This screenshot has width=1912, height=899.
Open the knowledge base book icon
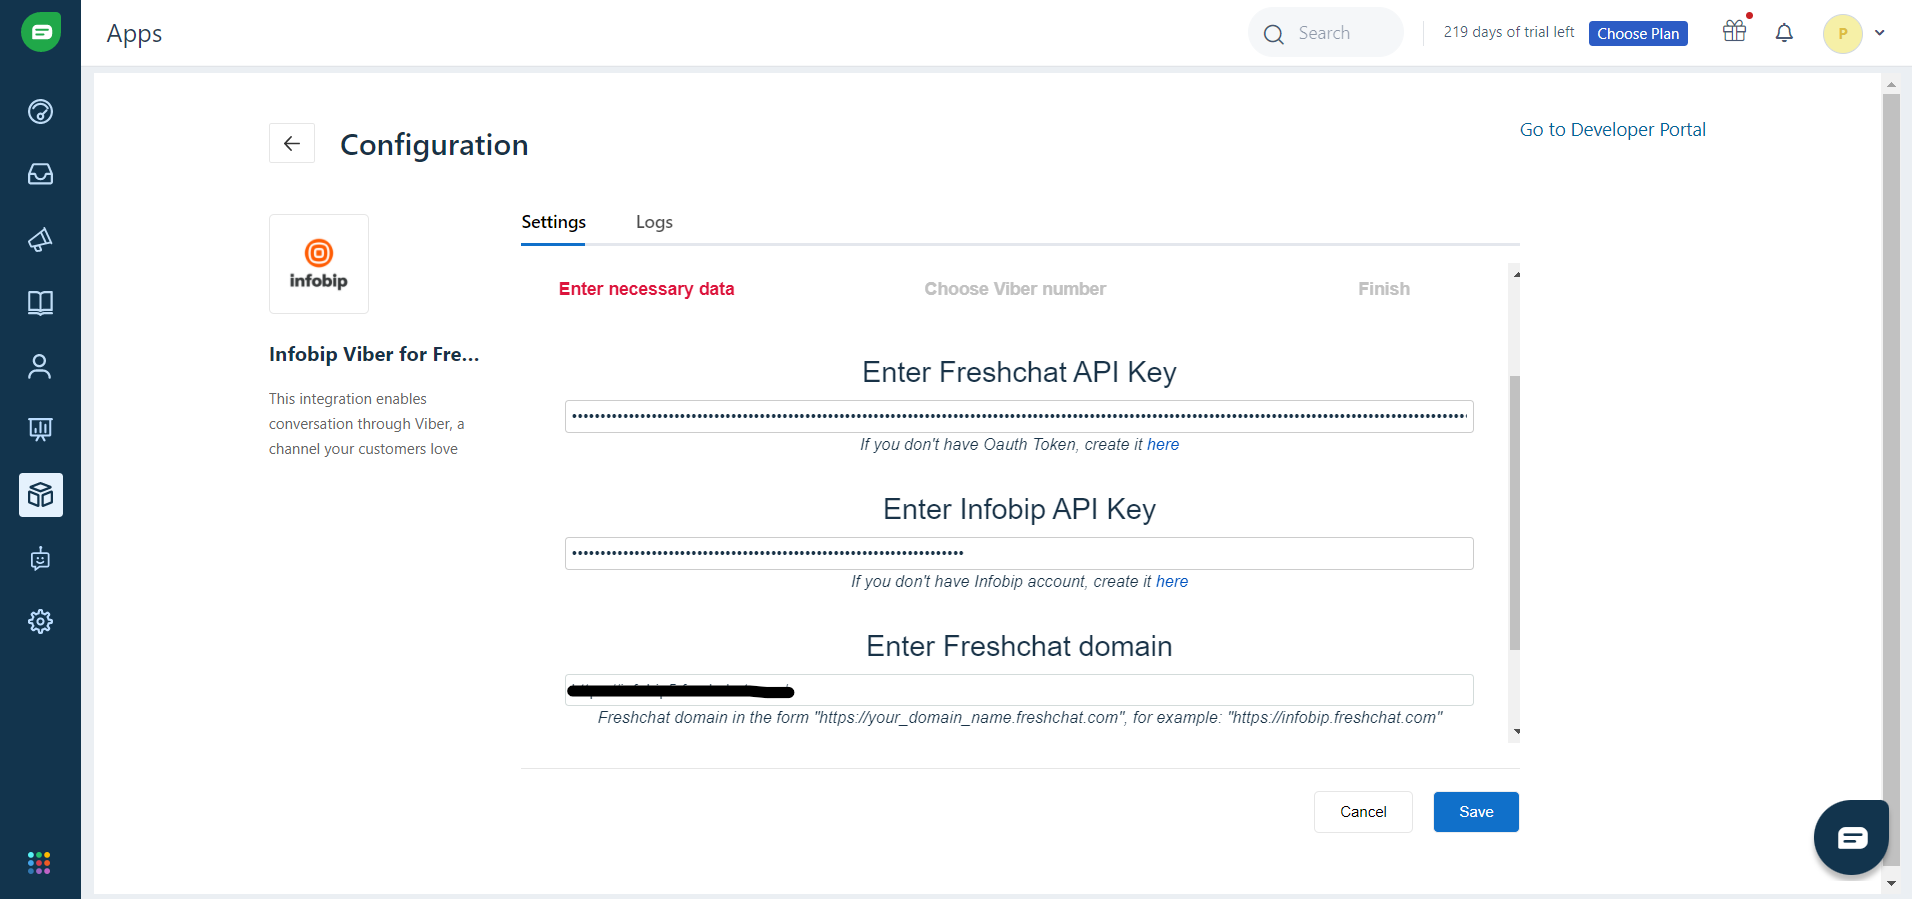click(x=40, y=303)
